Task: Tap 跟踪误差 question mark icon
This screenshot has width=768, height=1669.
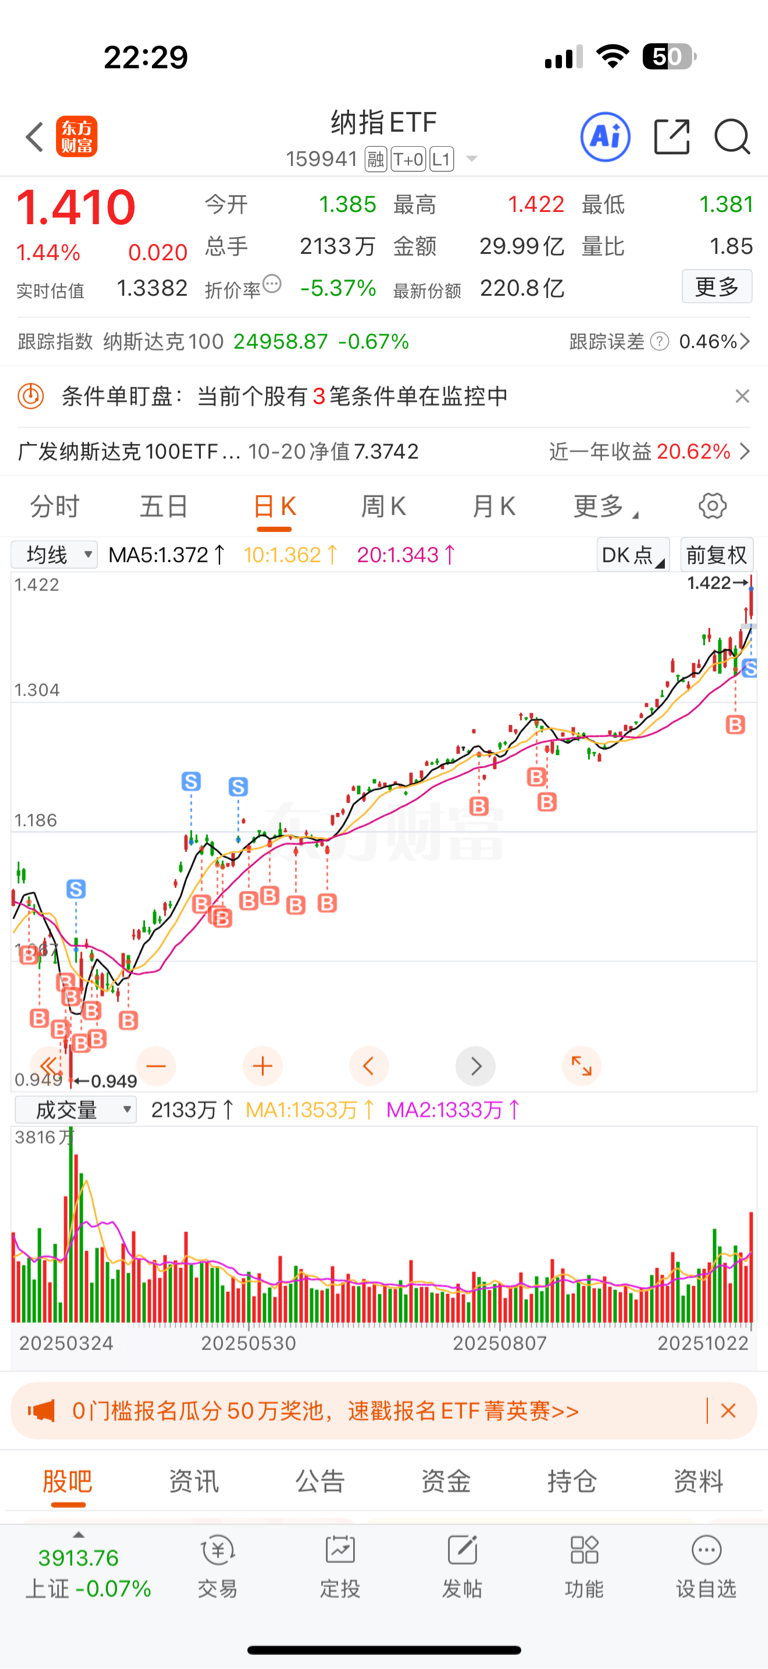Action: (x=660, y=342)
